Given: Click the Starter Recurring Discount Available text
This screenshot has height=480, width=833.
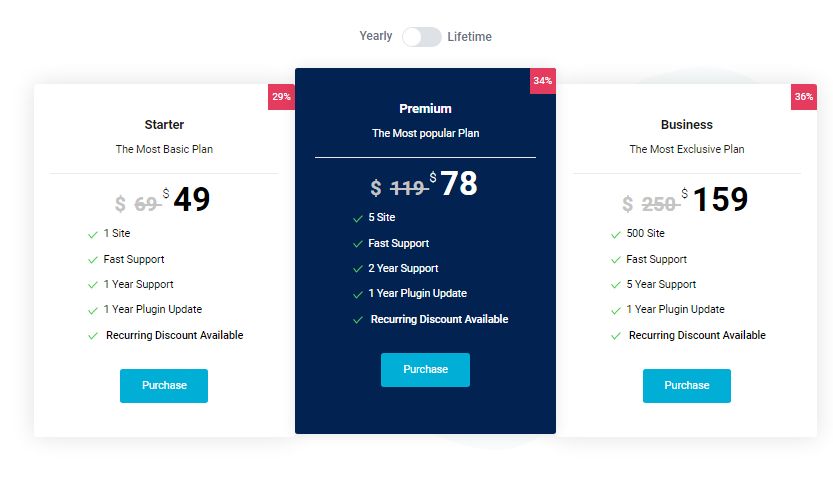Looking at the screenshot, I should pos(174,336).
